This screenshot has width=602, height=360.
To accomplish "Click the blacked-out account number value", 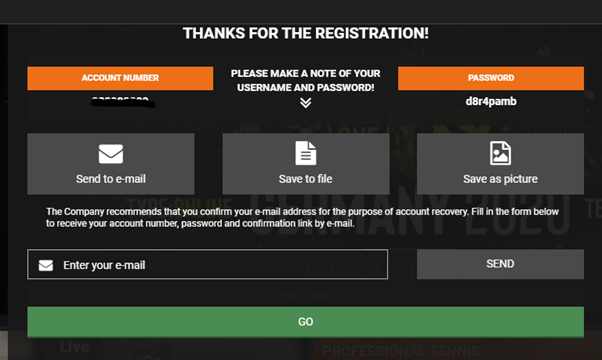I will (x=123, y=102).
